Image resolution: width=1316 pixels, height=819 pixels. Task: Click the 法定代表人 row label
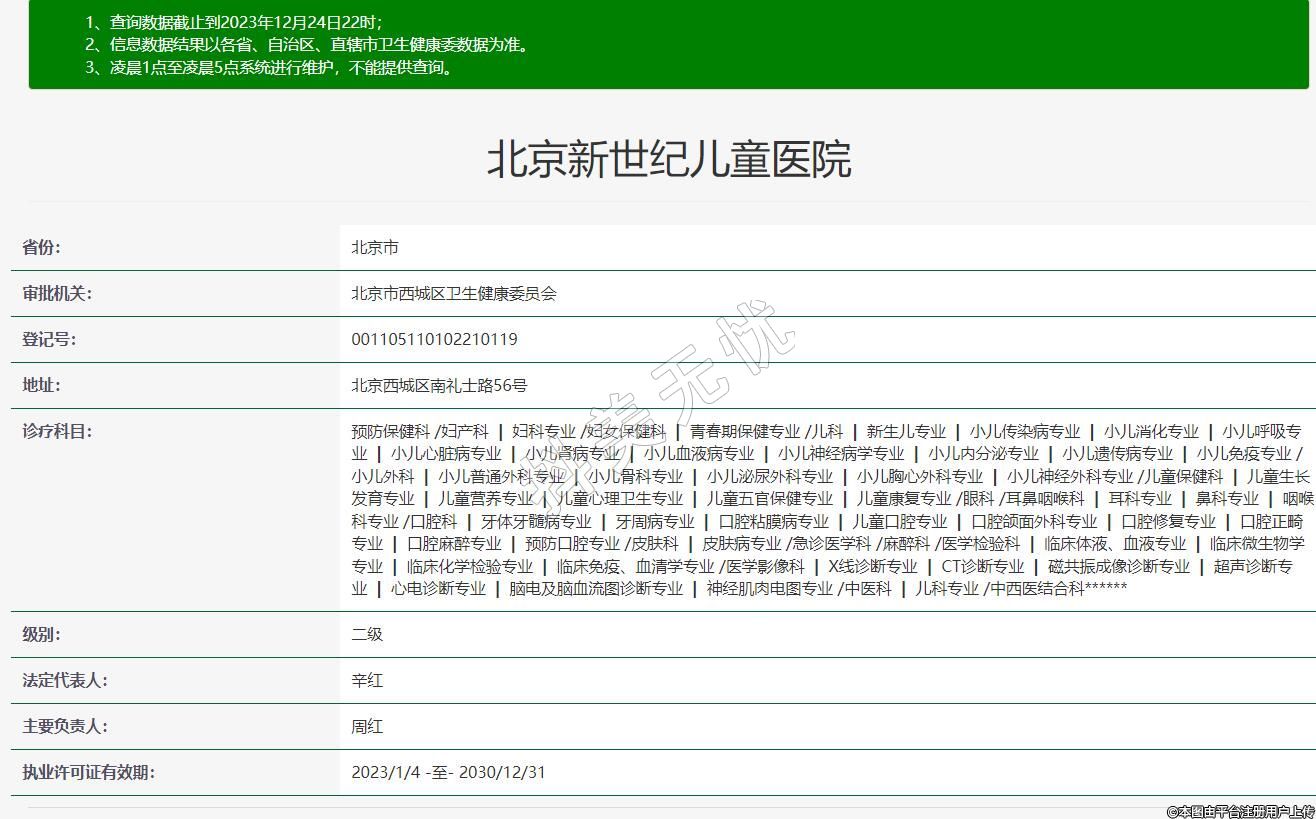pyautogui.click(x=65, y=681)
